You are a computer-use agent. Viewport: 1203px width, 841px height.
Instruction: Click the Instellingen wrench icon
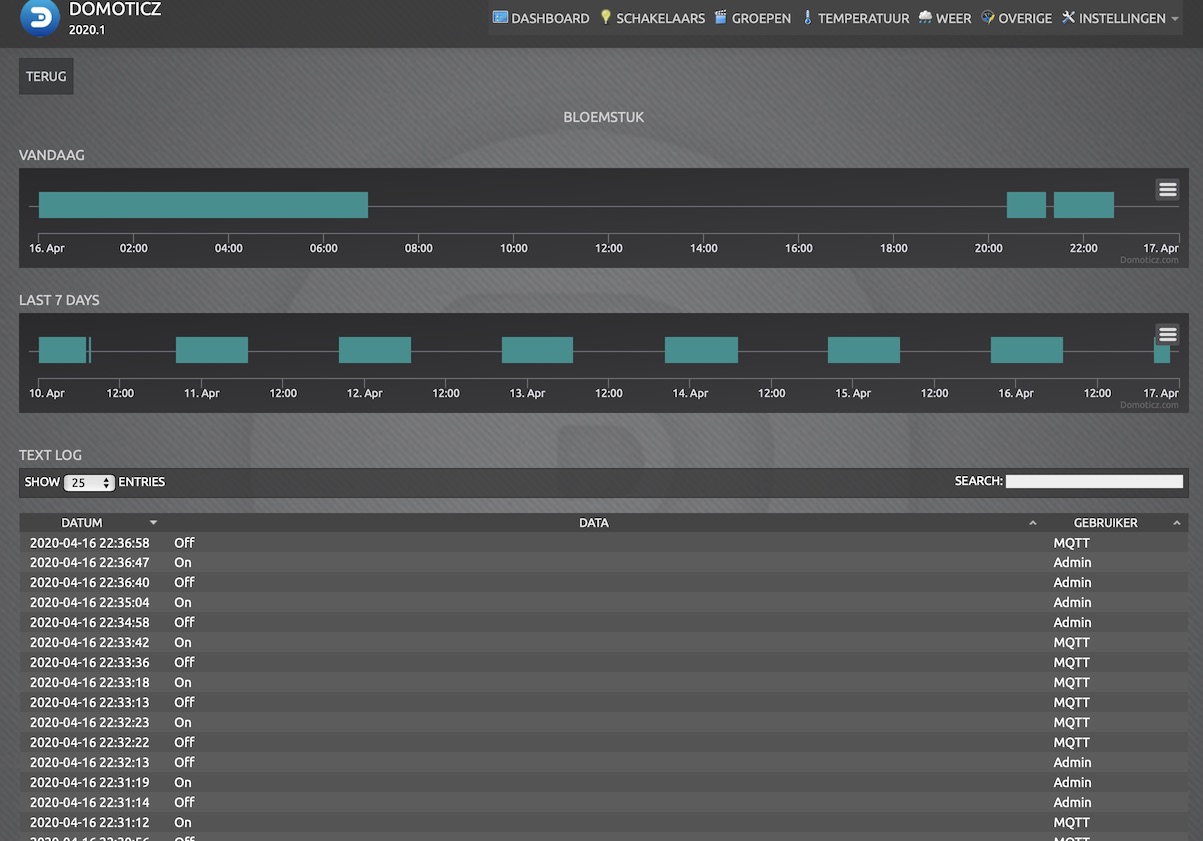pos(1068,17)
